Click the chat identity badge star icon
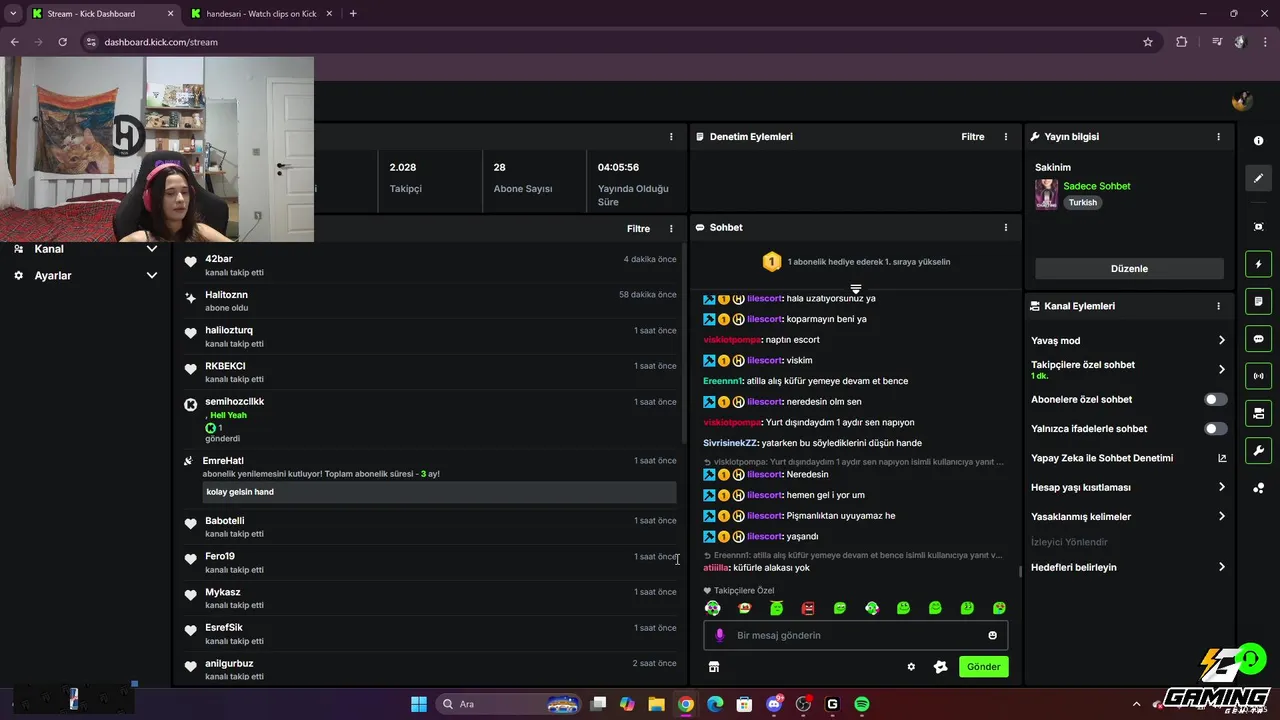 click(x=940, y=667)
